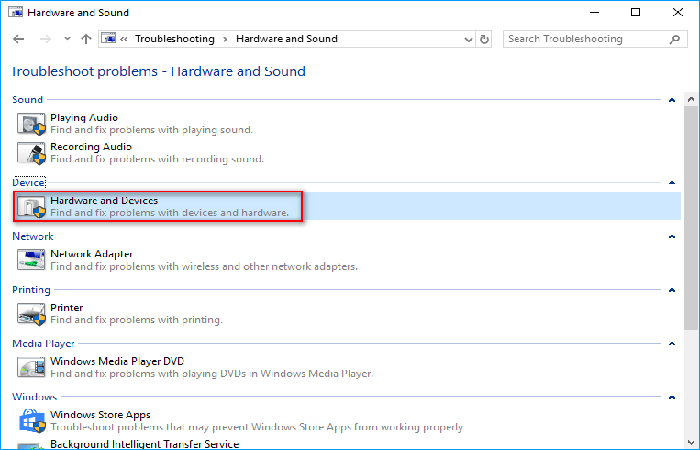Collapse the Device section
The height and width of the screenshot is (450, 700).
coord(672,183)
